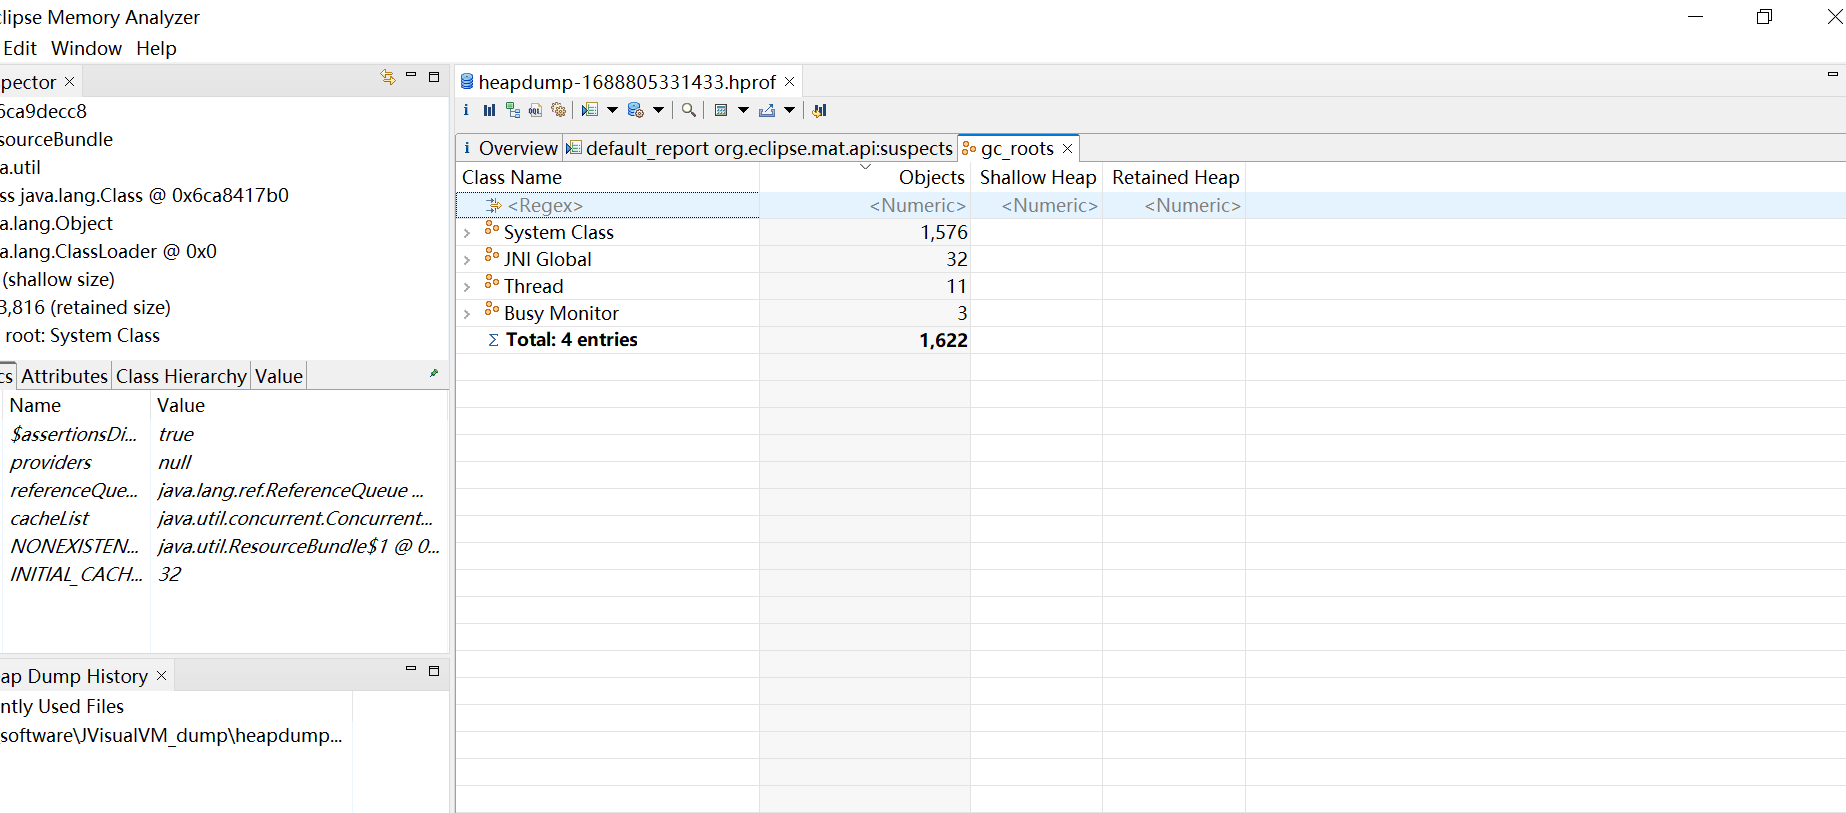Click the calculate retained size icon
The height and width of the screenshot is (813, 1846).
(x=721, y=111)
